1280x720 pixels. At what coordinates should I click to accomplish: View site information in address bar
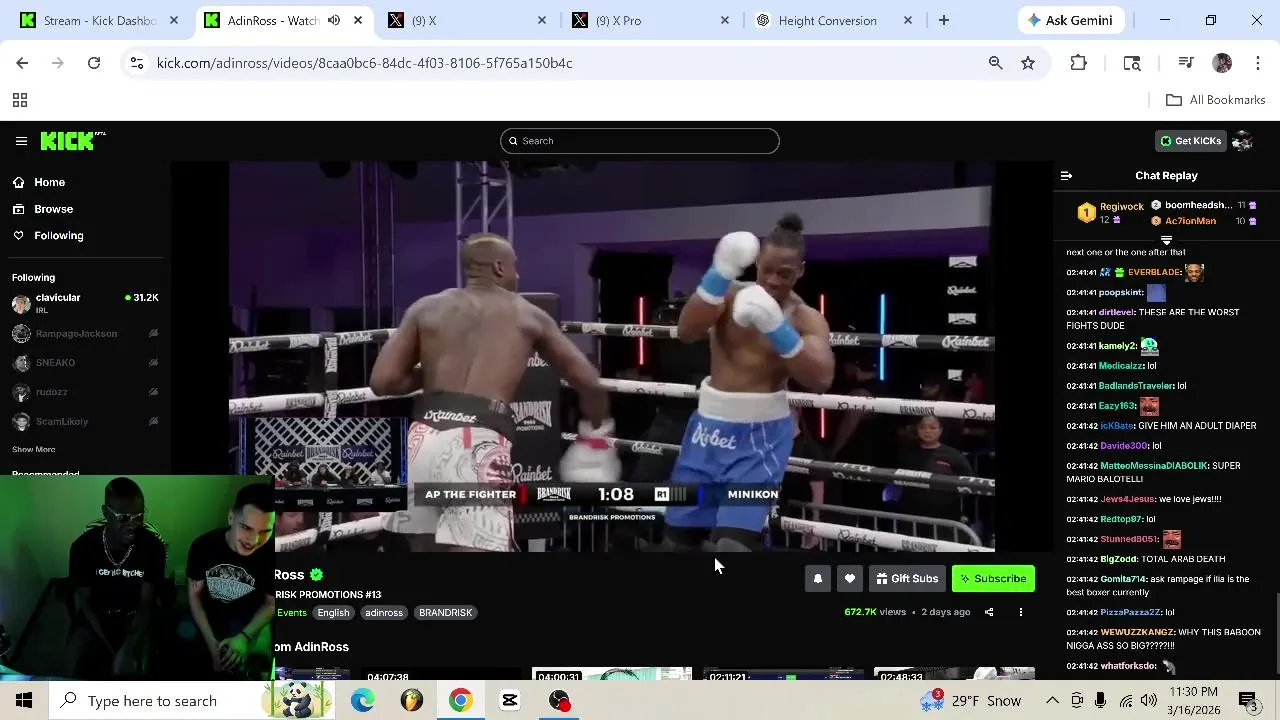coord(136,63)
